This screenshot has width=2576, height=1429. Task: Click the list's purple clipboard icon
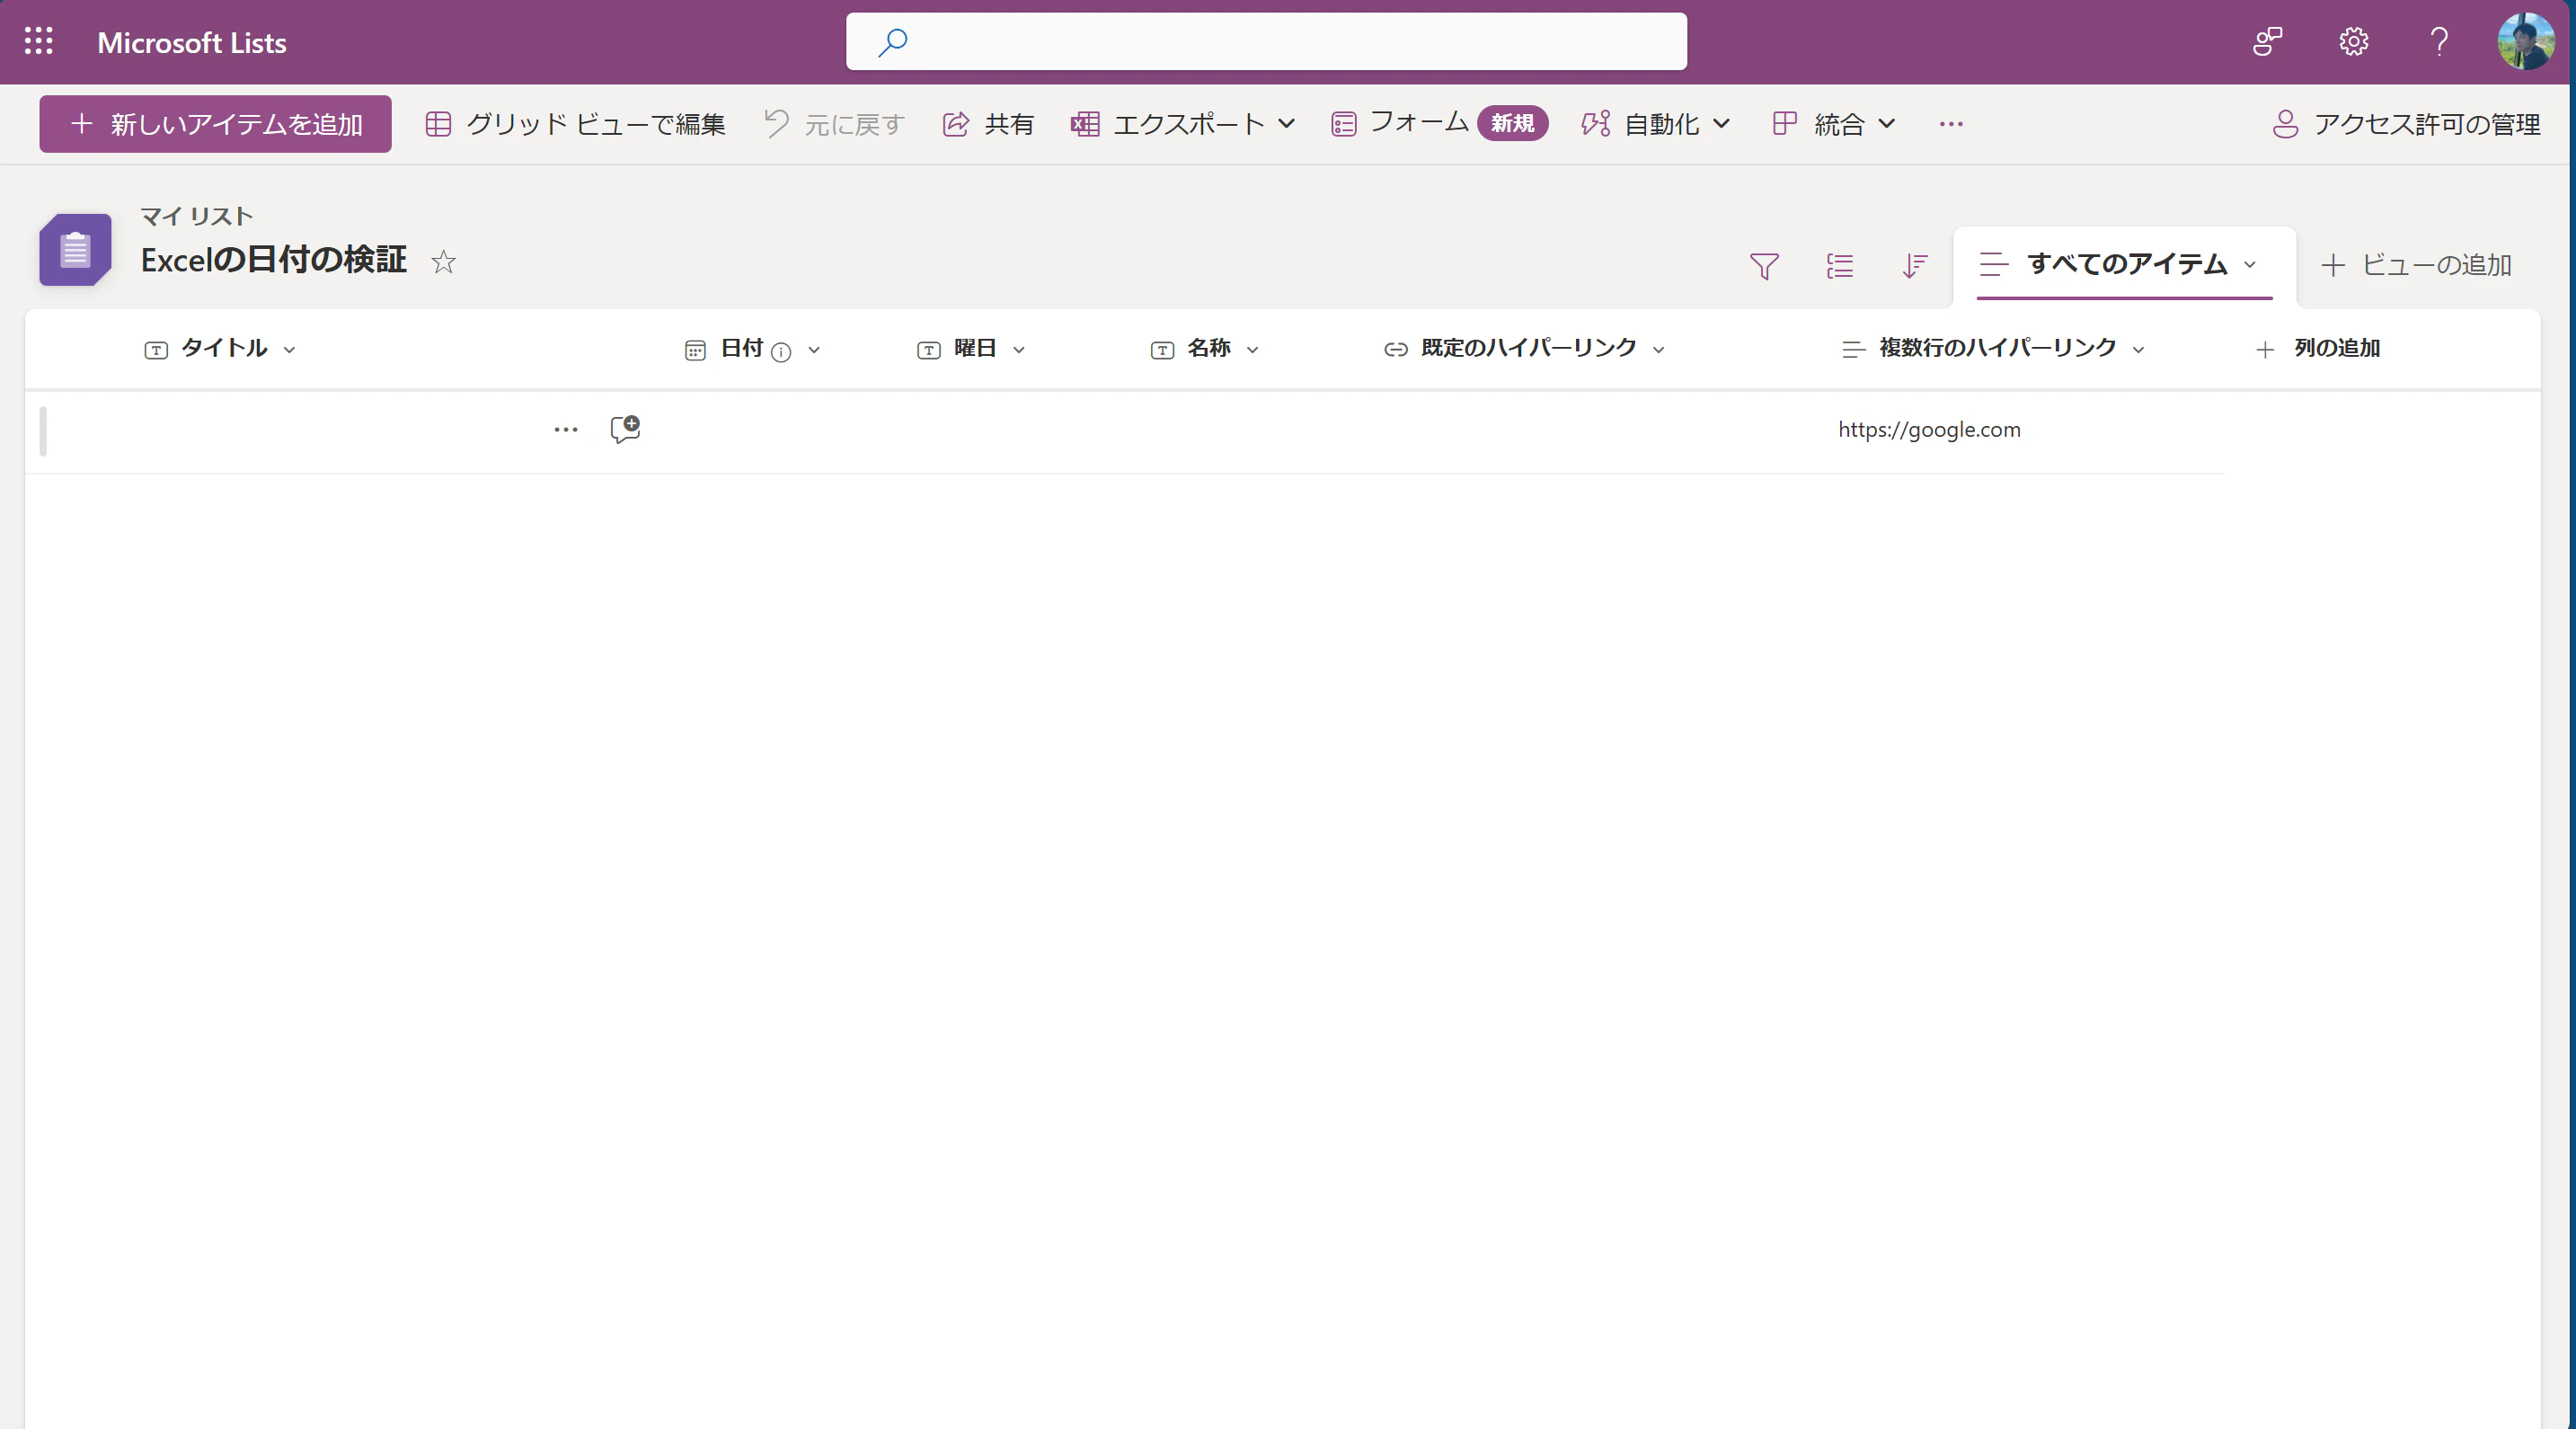click(x=75, y=250)
